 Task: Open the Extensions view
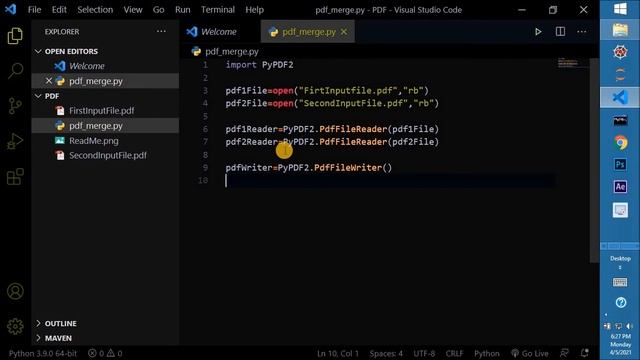tap(15, 176)
